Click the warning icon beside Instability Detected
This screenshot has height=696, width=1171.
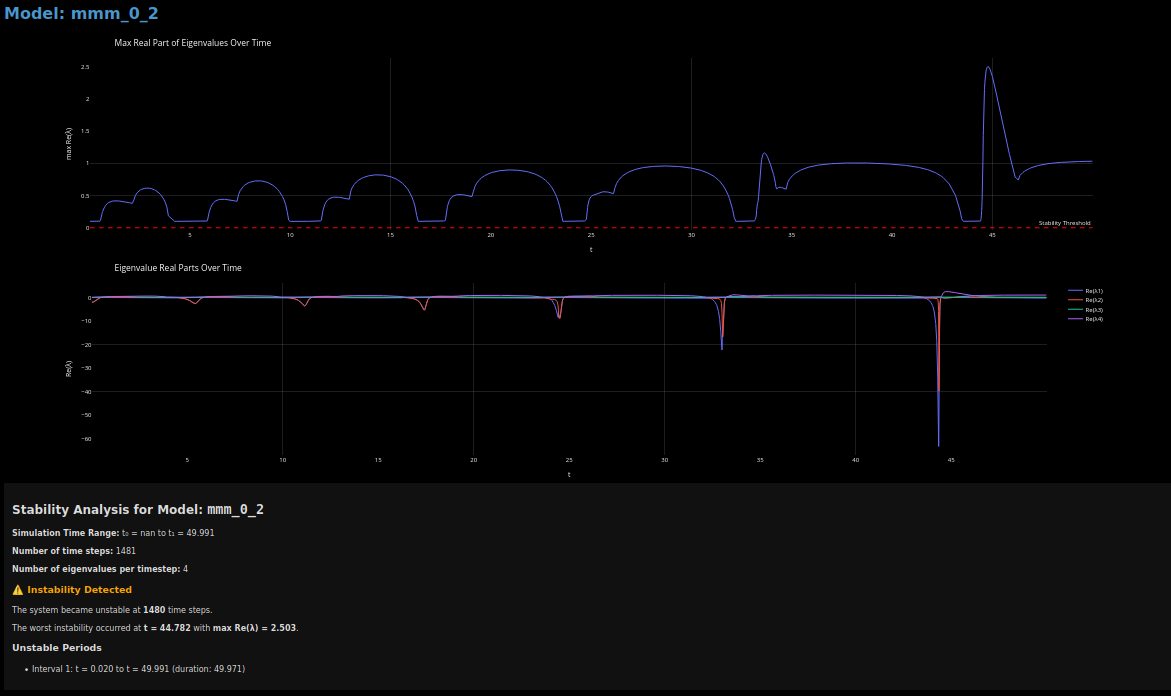(x=18, y=590)
